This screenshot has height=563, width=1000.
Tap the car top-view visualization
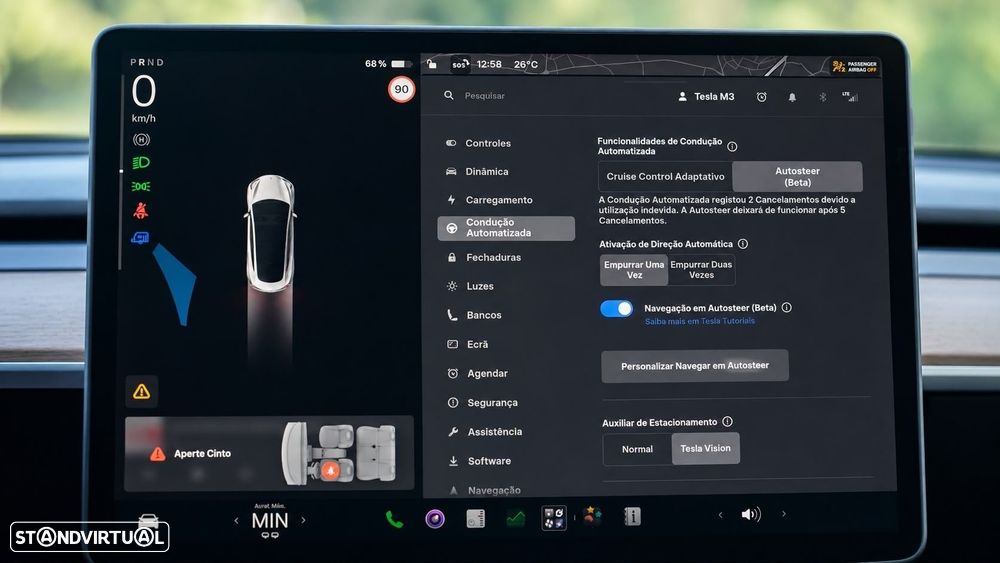click(x=271, y=233)
